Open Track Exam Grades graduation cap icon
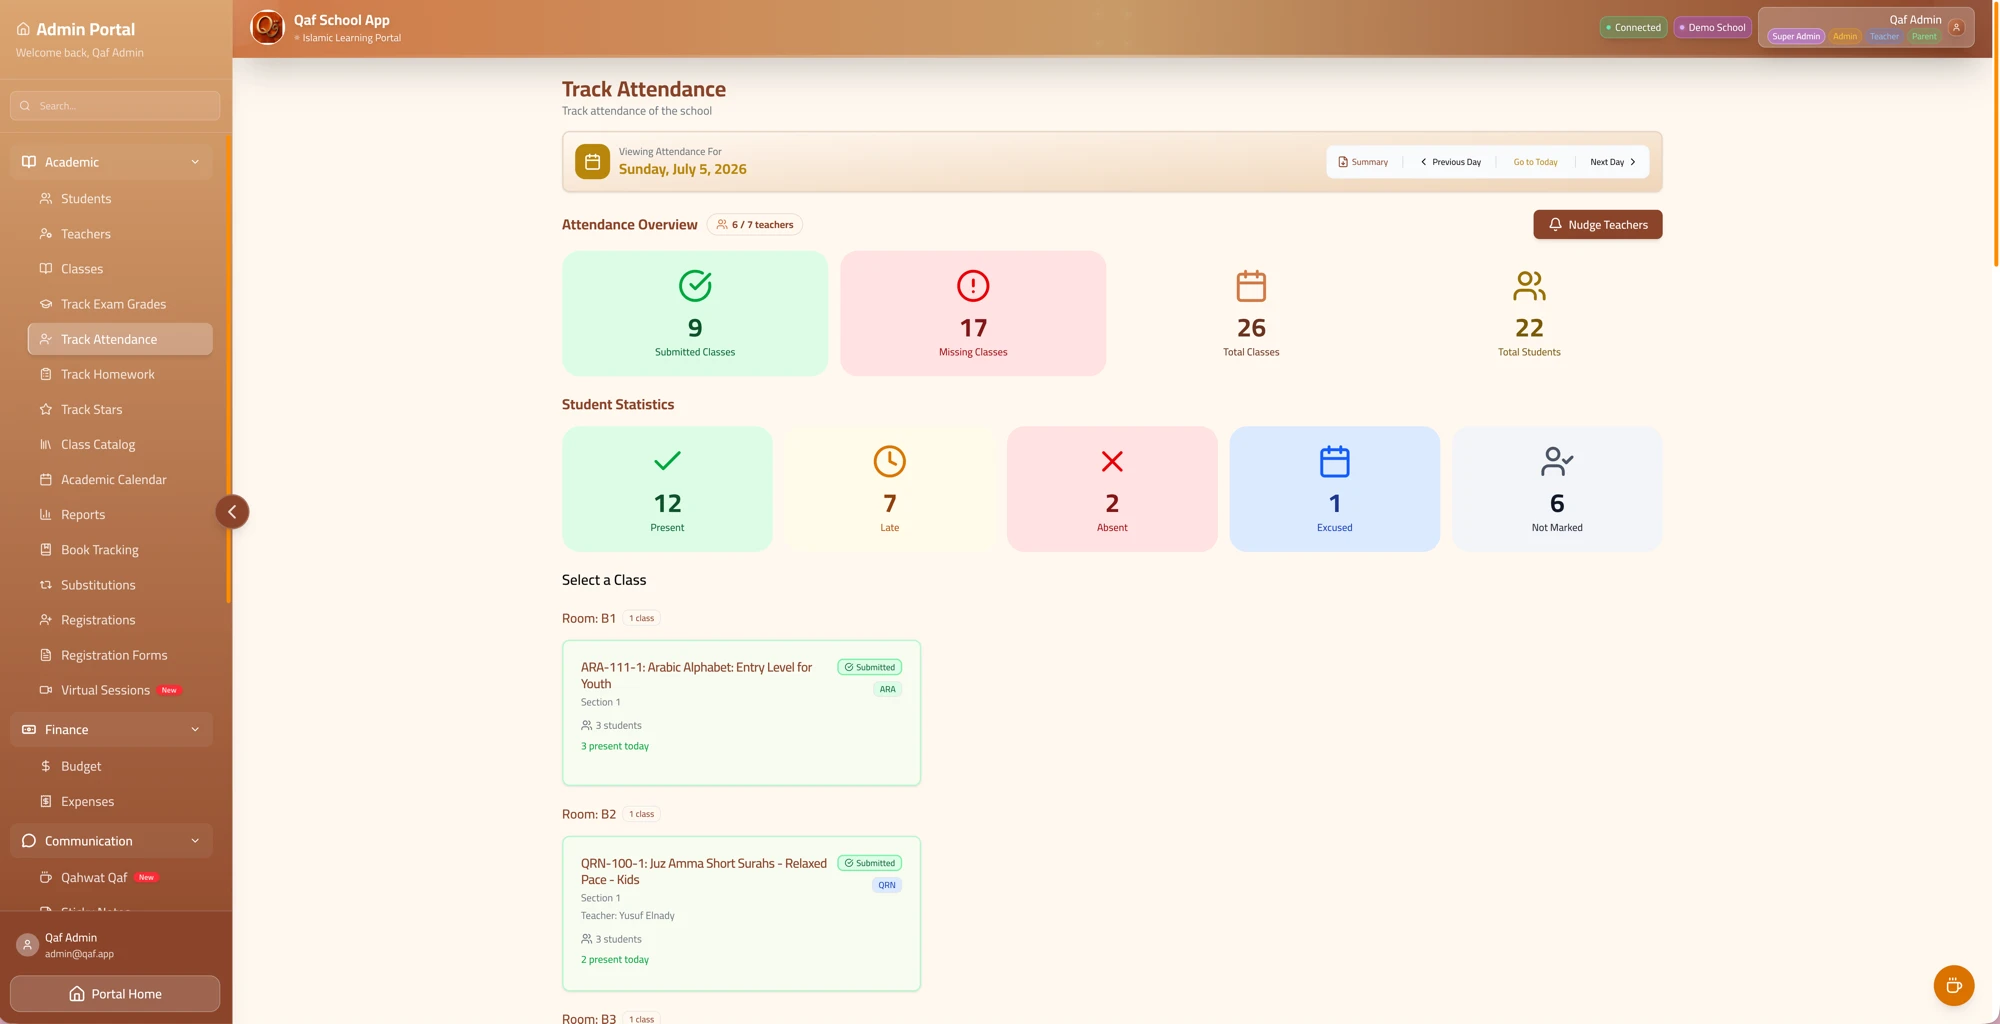Image resolution: width=2000 pixels, height=1024 pixels. point(45,304)
